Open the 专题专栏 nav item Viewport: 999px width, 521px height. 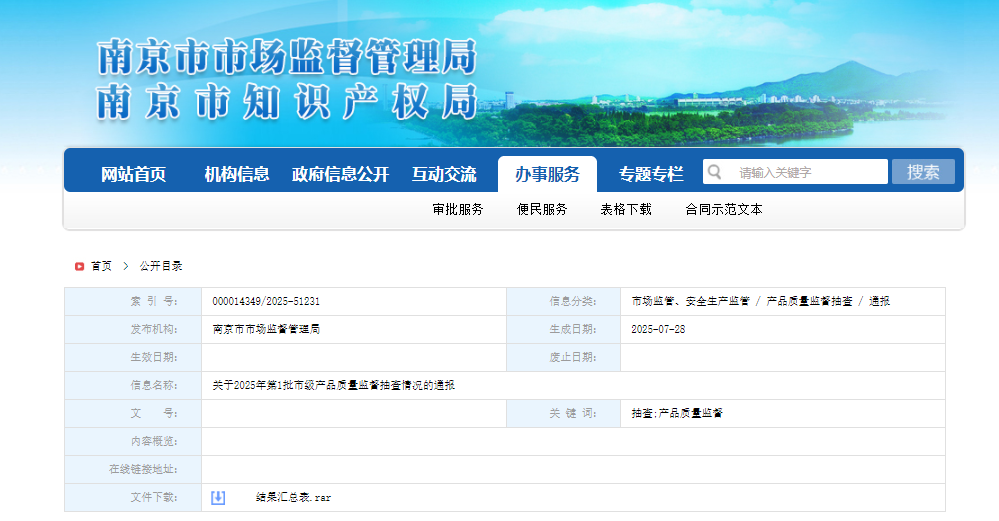point(650,174)
